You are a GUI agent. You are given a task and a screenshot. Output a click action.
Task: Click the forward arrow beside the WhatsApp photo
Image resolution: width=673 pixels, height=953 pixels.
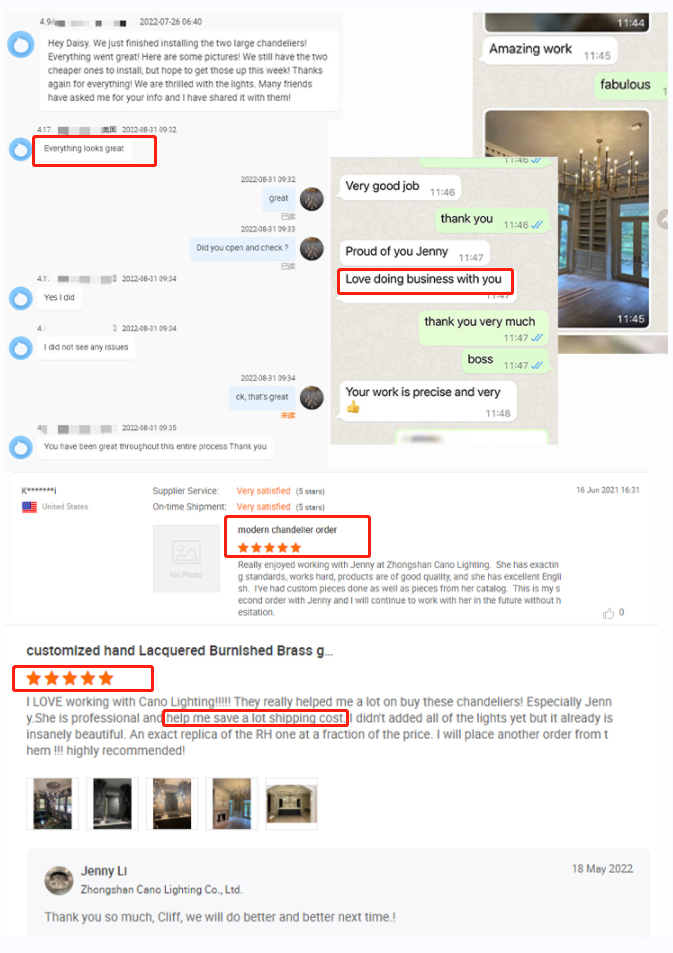tap(663, 219)
